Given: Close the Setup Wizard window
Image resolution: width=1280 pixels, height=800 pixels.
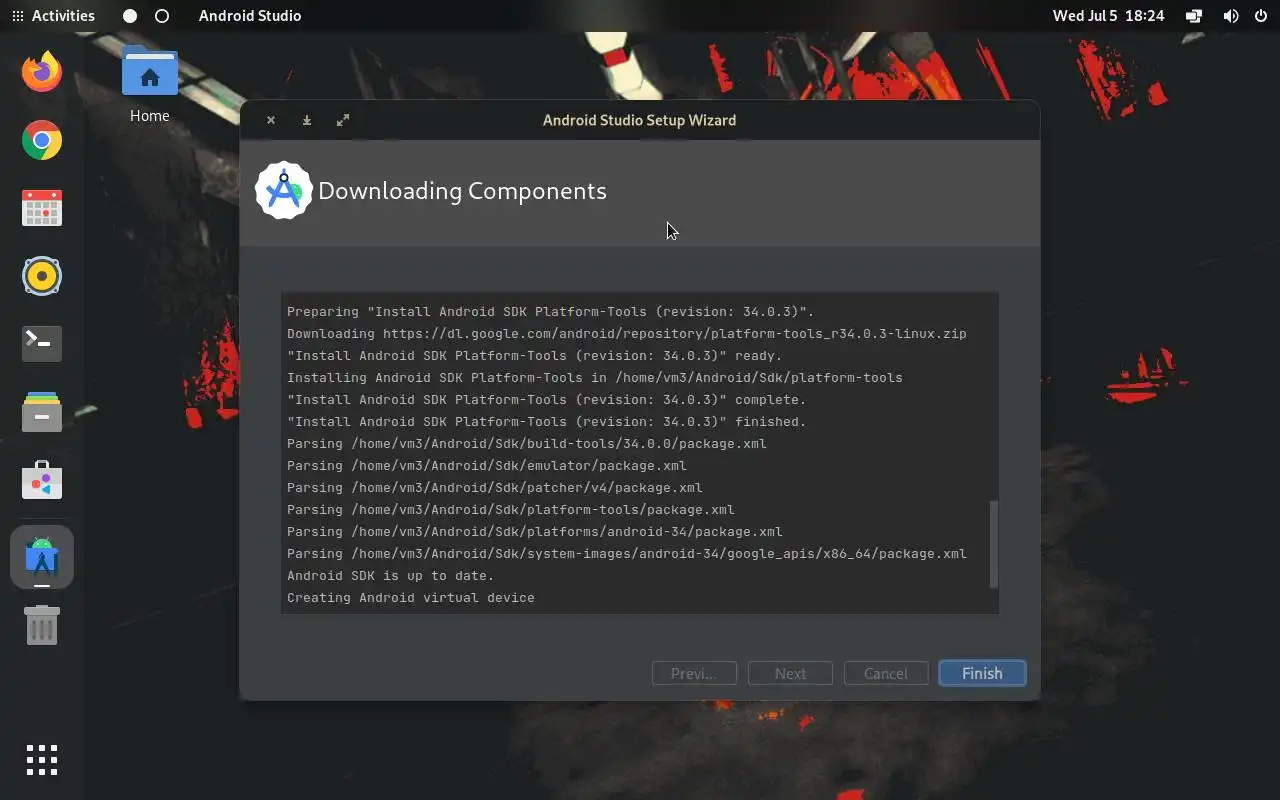Looking at the screenshot, I should [271, 120].
